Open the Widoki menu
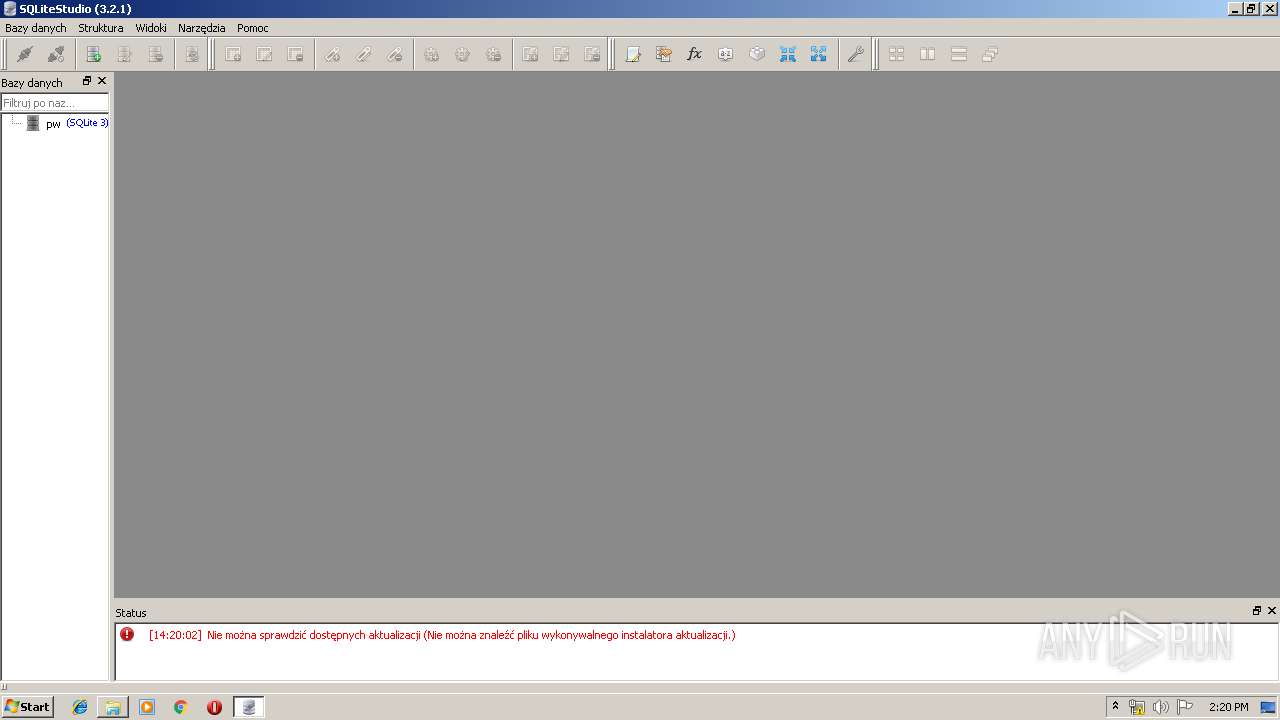 [151, 28]
